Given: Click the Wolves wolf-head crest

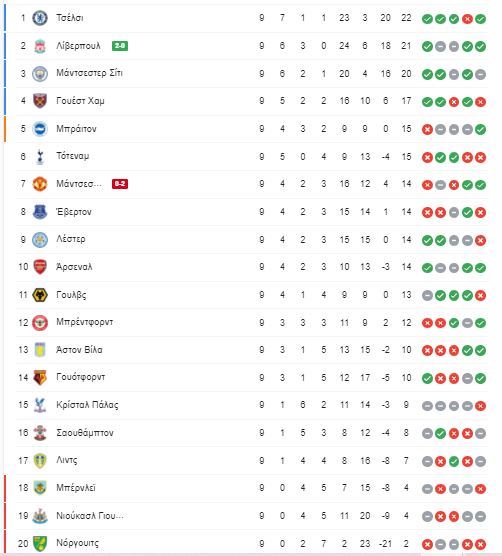Looking at the screenshot, I should tap(40, 295).
